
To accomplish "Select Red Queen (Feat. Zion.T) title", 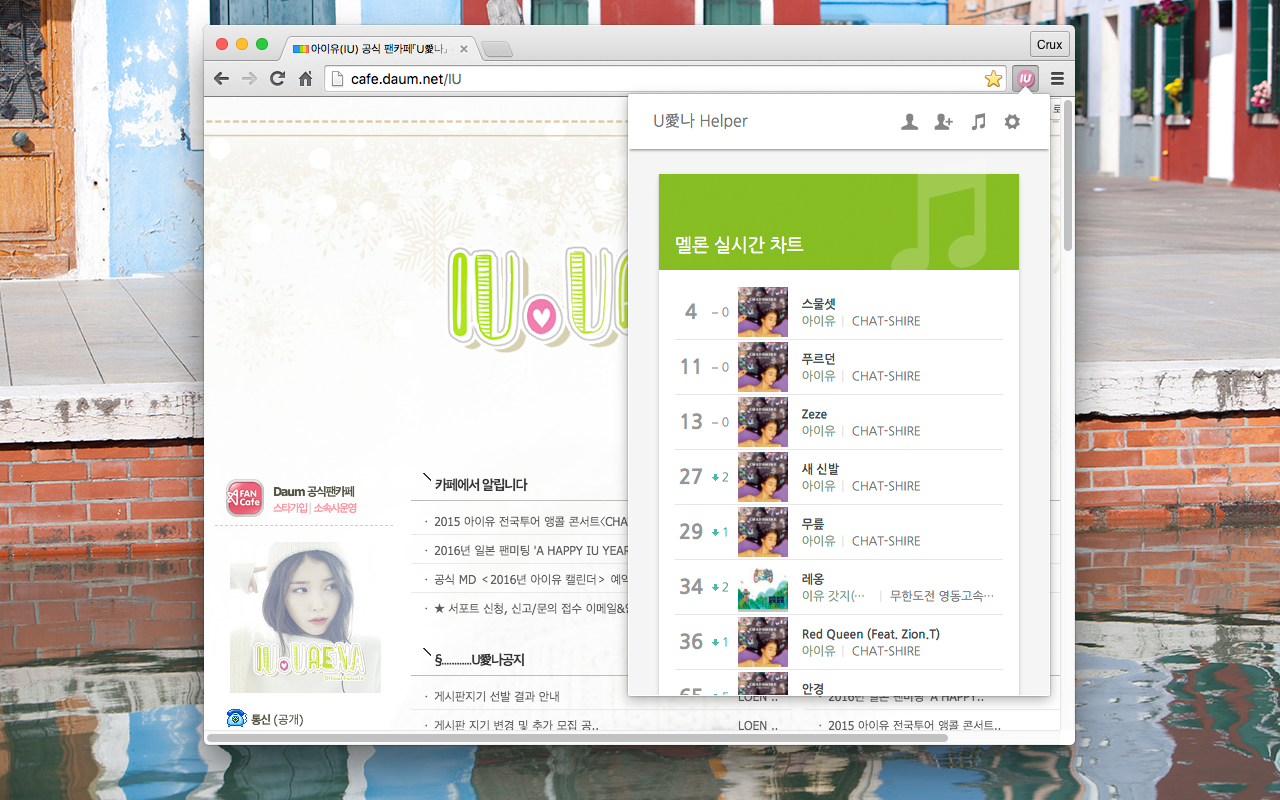I will 870,634.
